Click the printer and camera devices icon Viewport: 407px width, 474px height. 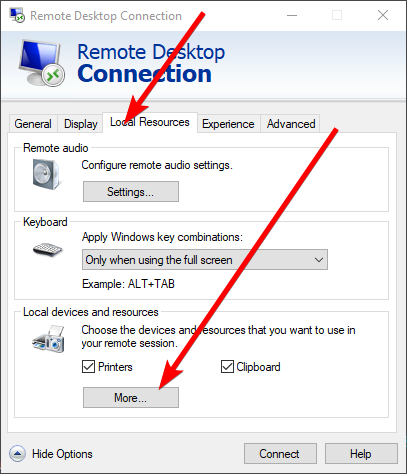click(x=48, y=339)
